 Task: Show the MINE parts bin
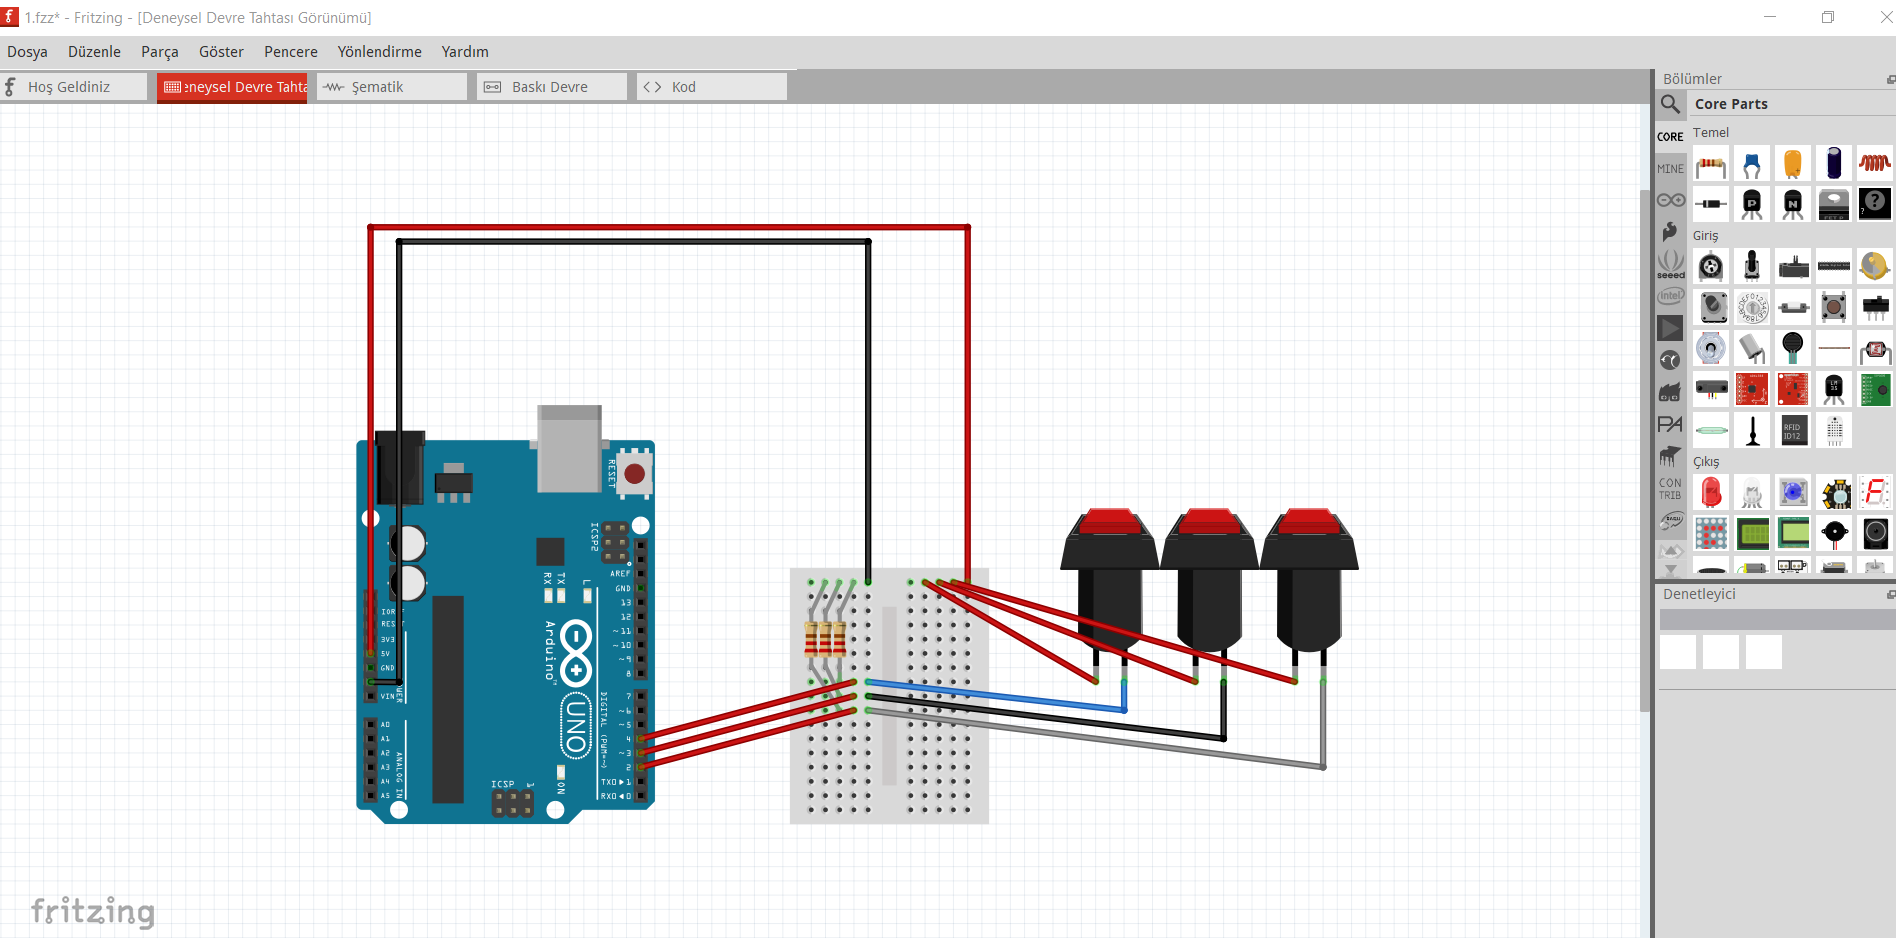[1670, 166]
